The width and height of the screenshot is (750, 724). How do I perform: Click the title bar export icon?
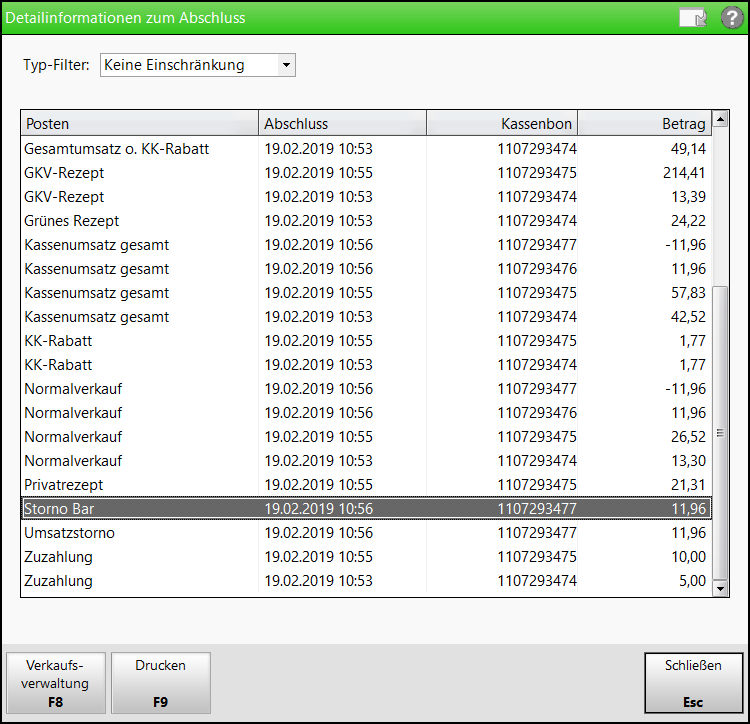tap(693, 17)
